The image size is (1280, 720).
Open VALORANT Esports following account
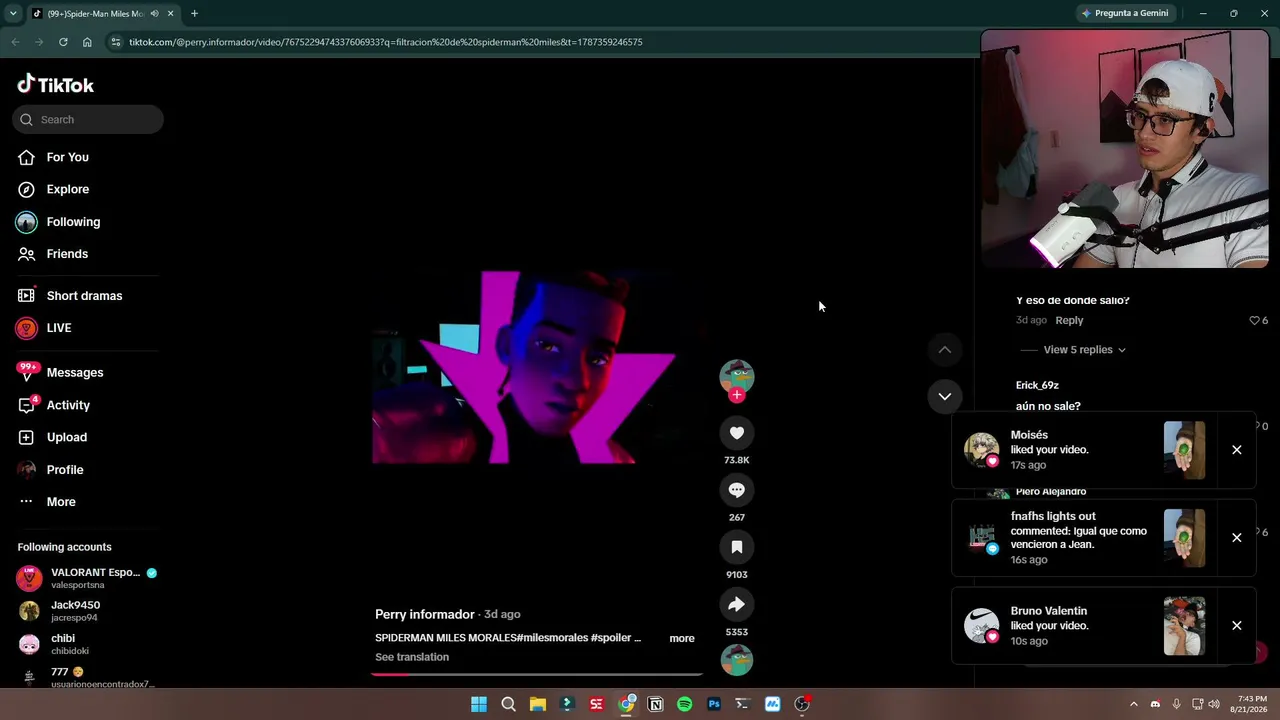tap(87, 578)
